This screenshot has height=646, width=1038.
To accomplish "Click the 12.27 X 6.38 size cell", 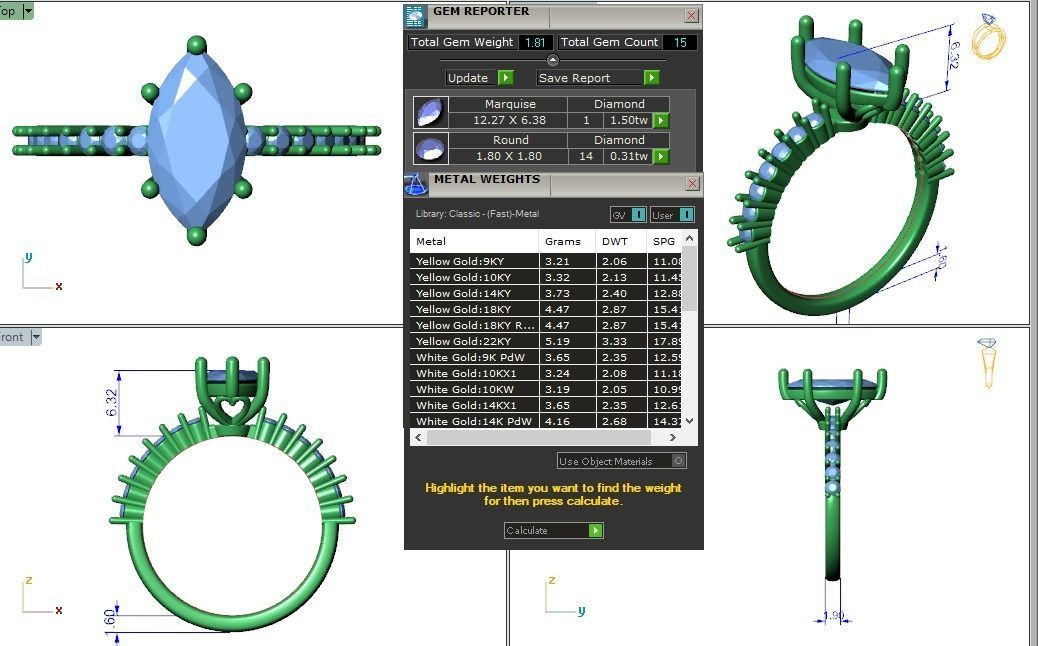I will 509,120.
